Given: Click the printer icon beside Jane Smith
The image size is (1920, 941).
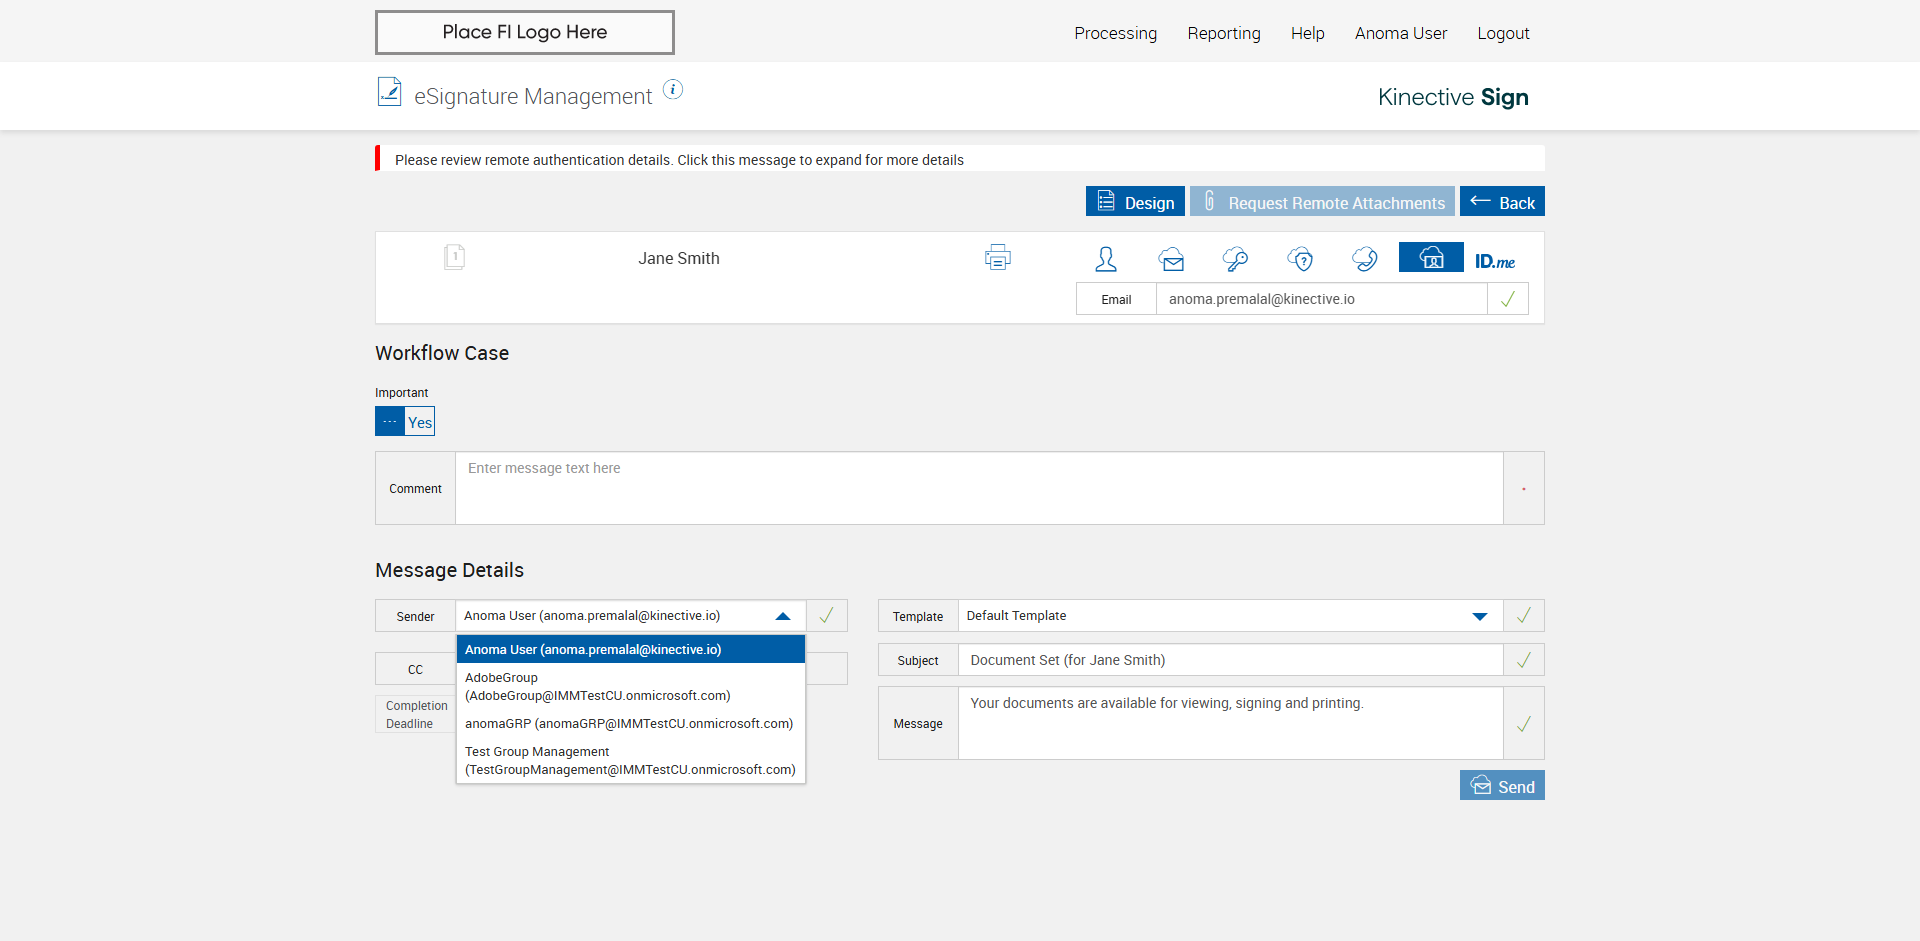Looking at the screenshot, I should click(x=997, y=258).
